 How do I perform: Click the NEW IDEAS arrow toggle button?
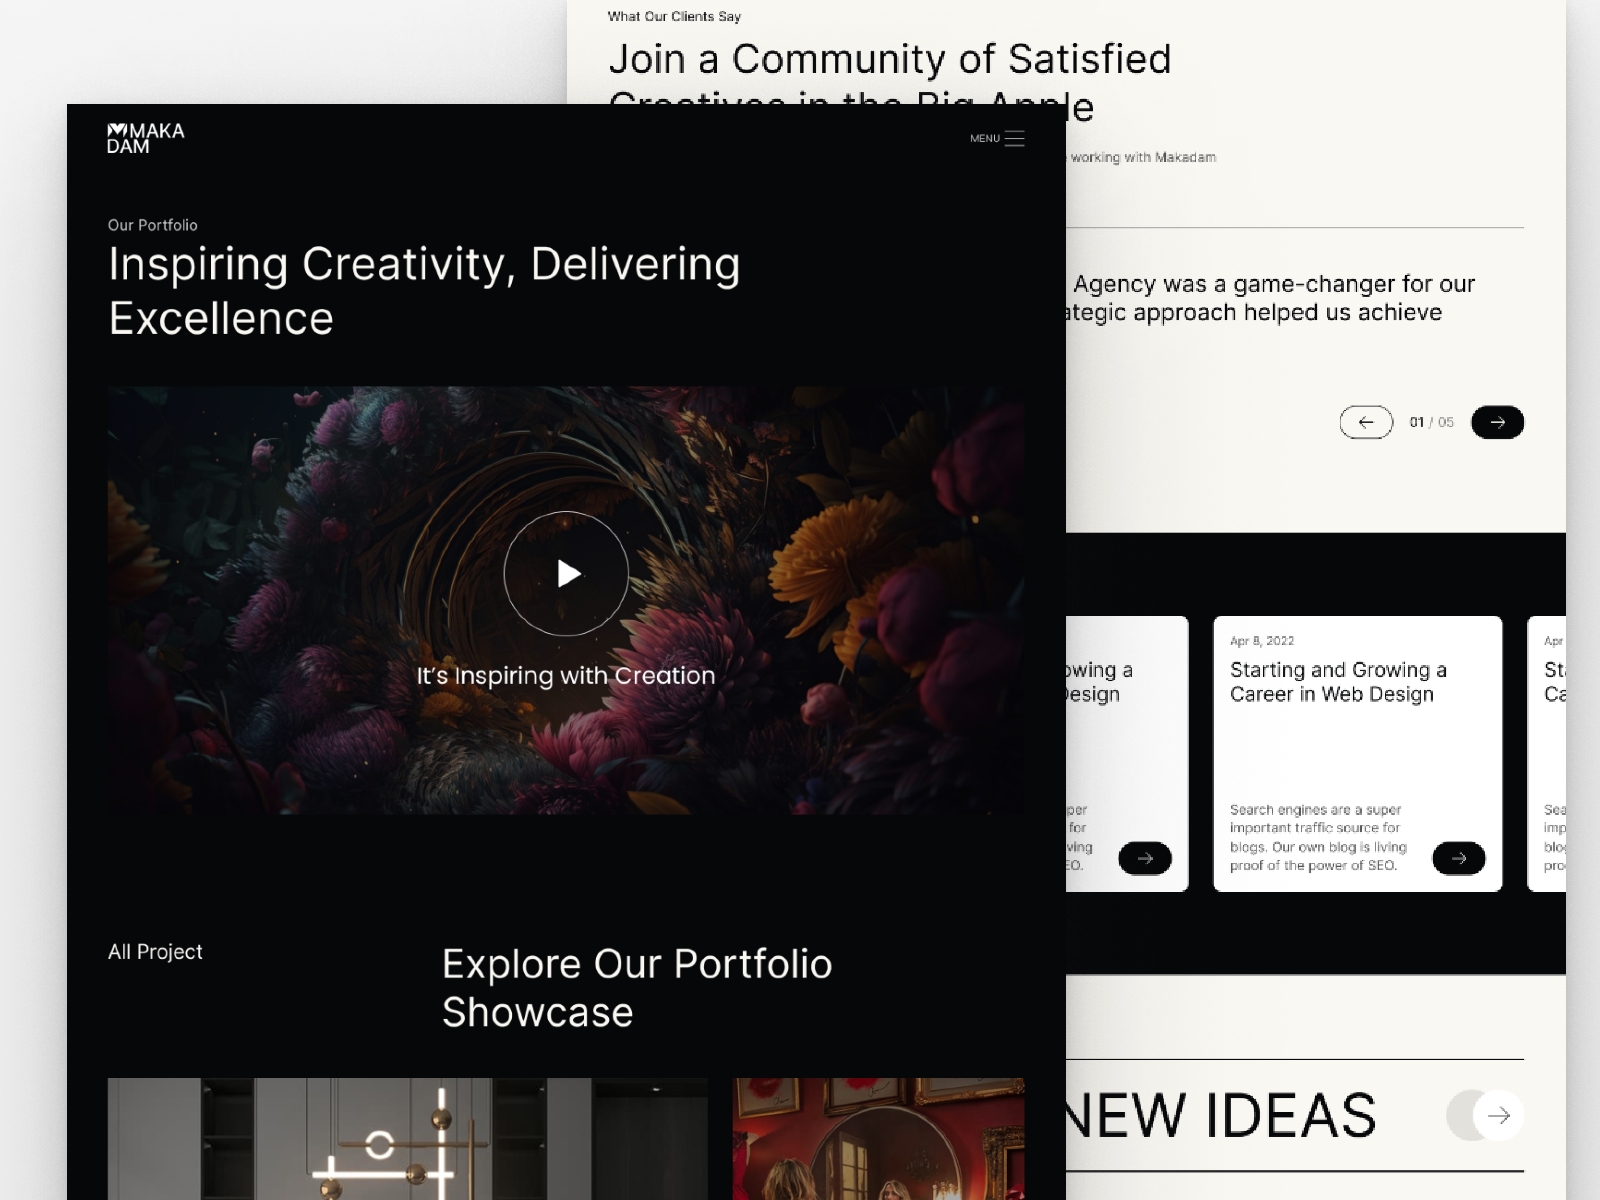click(x=1485, y=1115)
